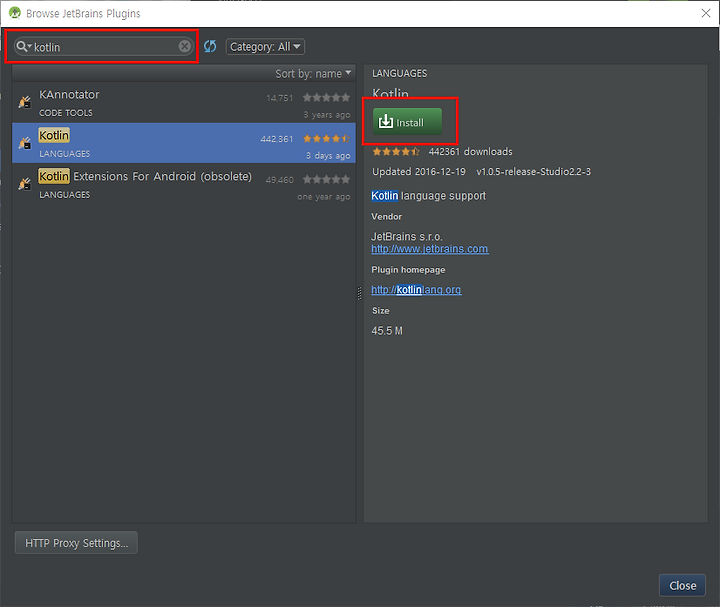Reload the plugin list with refresh icon

click(210, 46)
